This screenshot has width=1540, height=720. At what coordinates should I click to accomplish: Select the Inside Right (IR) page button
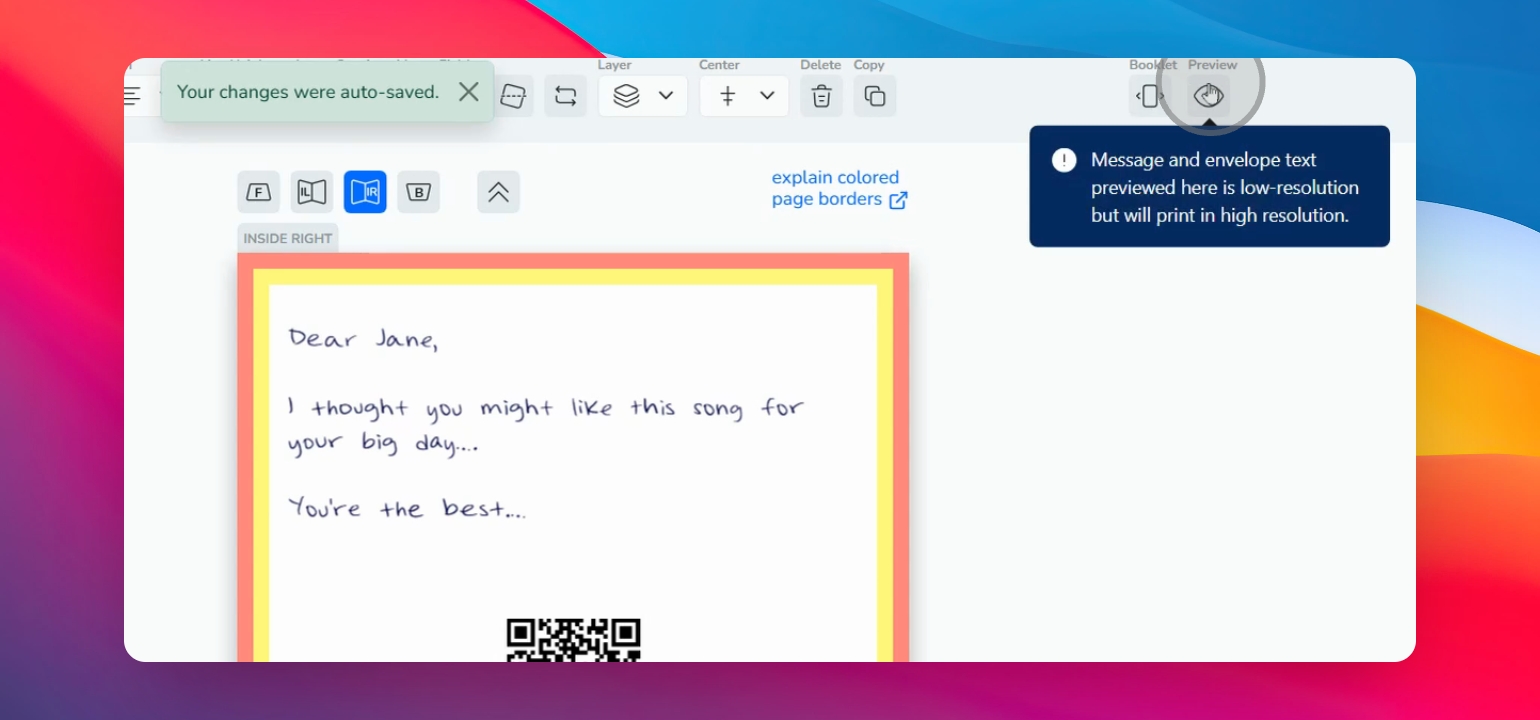pyautogui.click(x=365, y=192)
